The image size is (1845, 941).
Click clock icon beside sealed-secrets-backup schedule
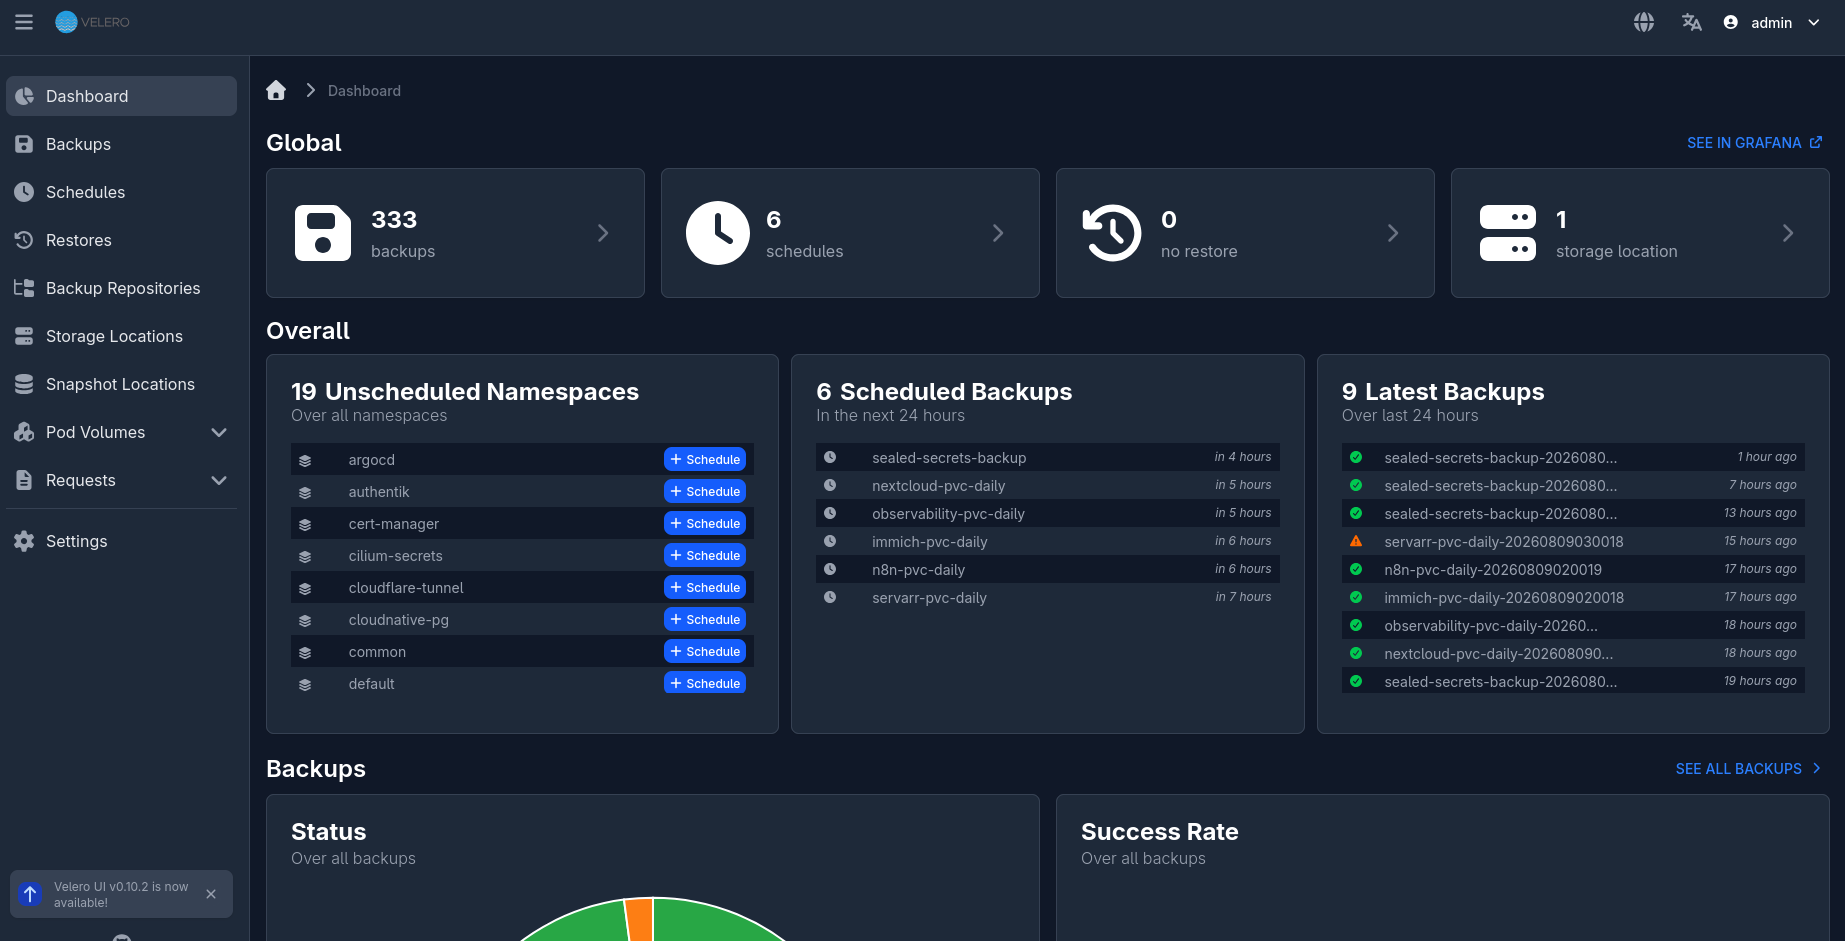pos(830,457)
